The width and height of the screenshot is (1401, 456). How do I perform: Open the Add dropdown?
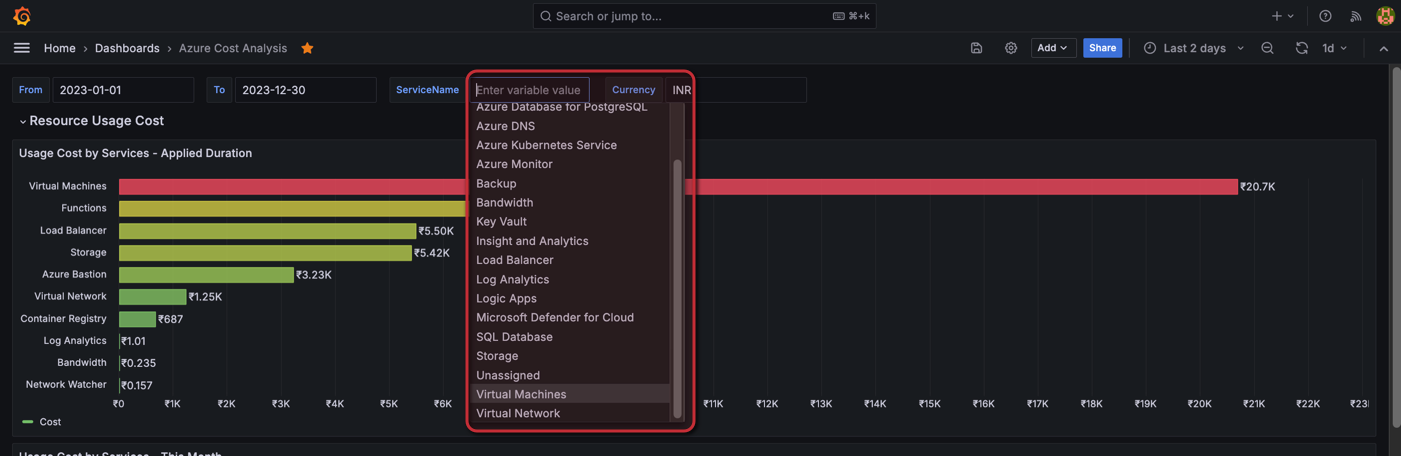(x=1053, y=48)
